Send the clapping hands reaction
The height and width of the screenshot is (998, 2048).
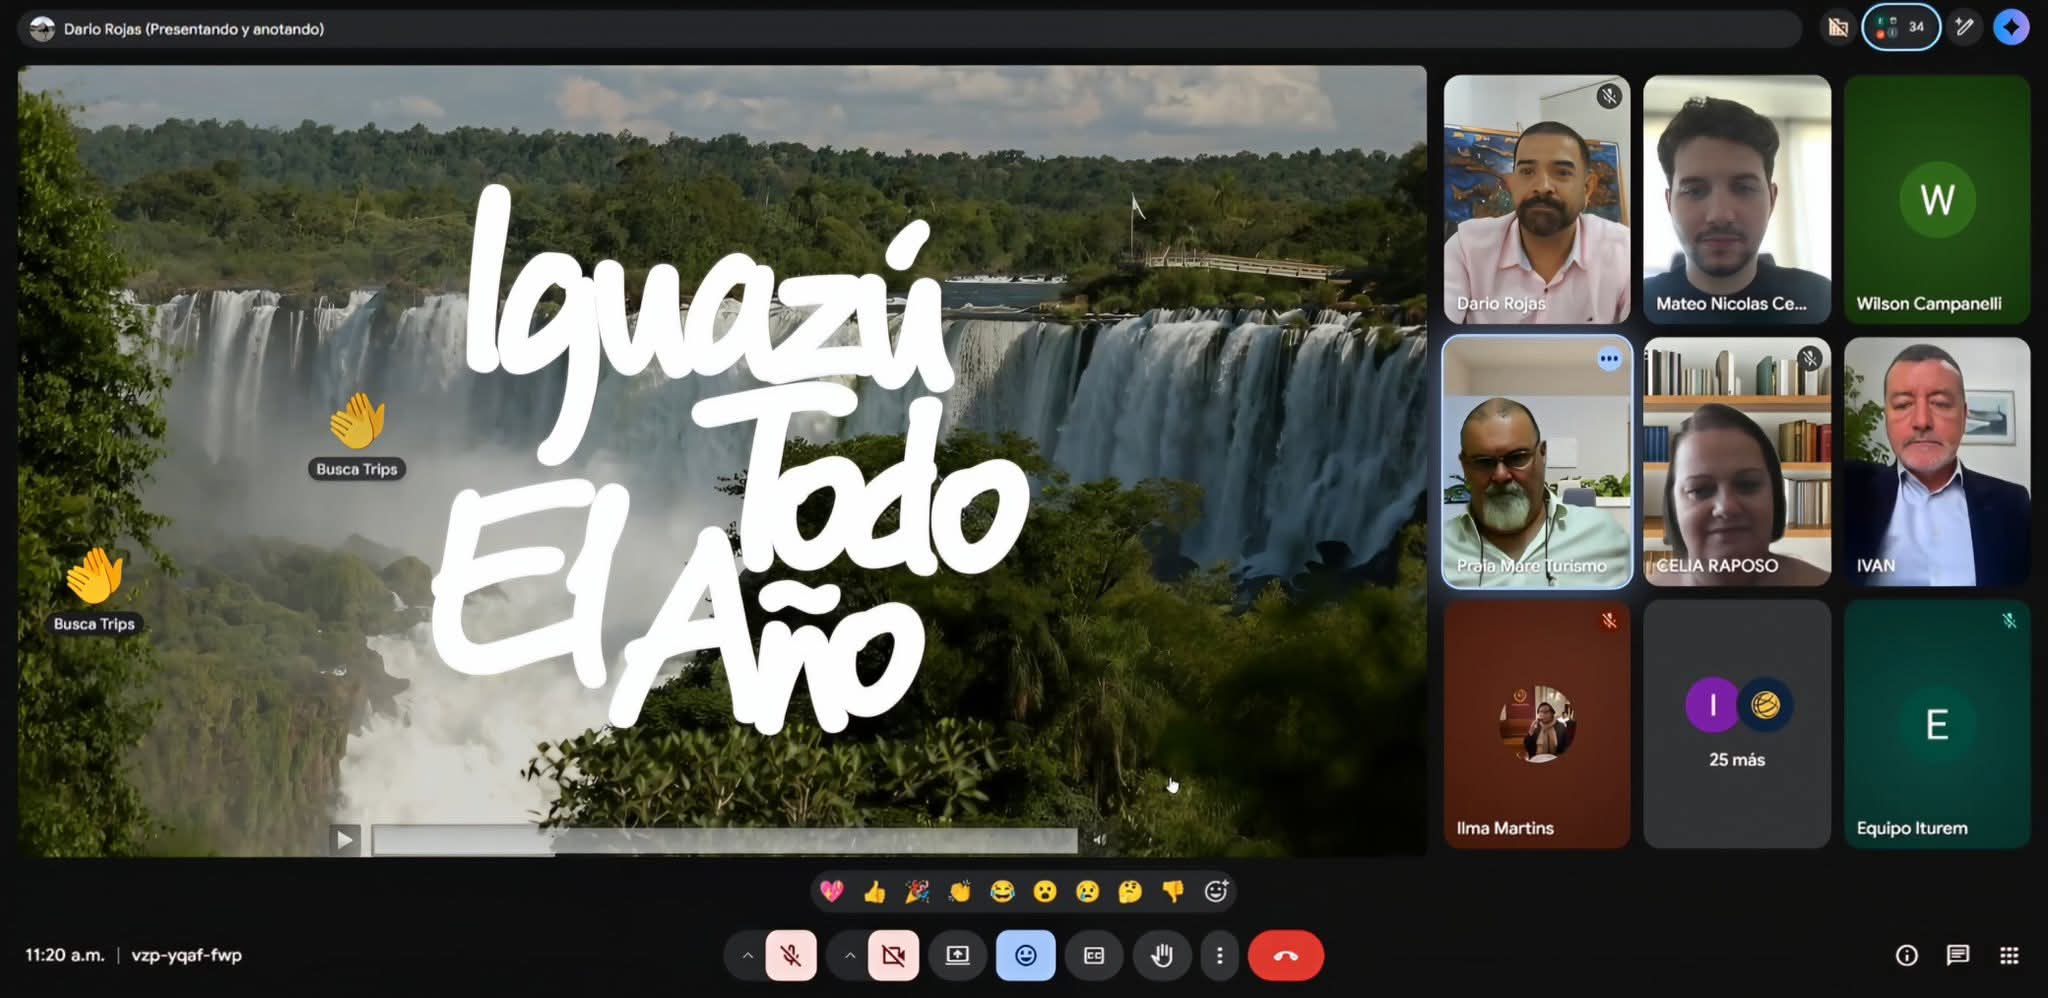click(959, 891)
